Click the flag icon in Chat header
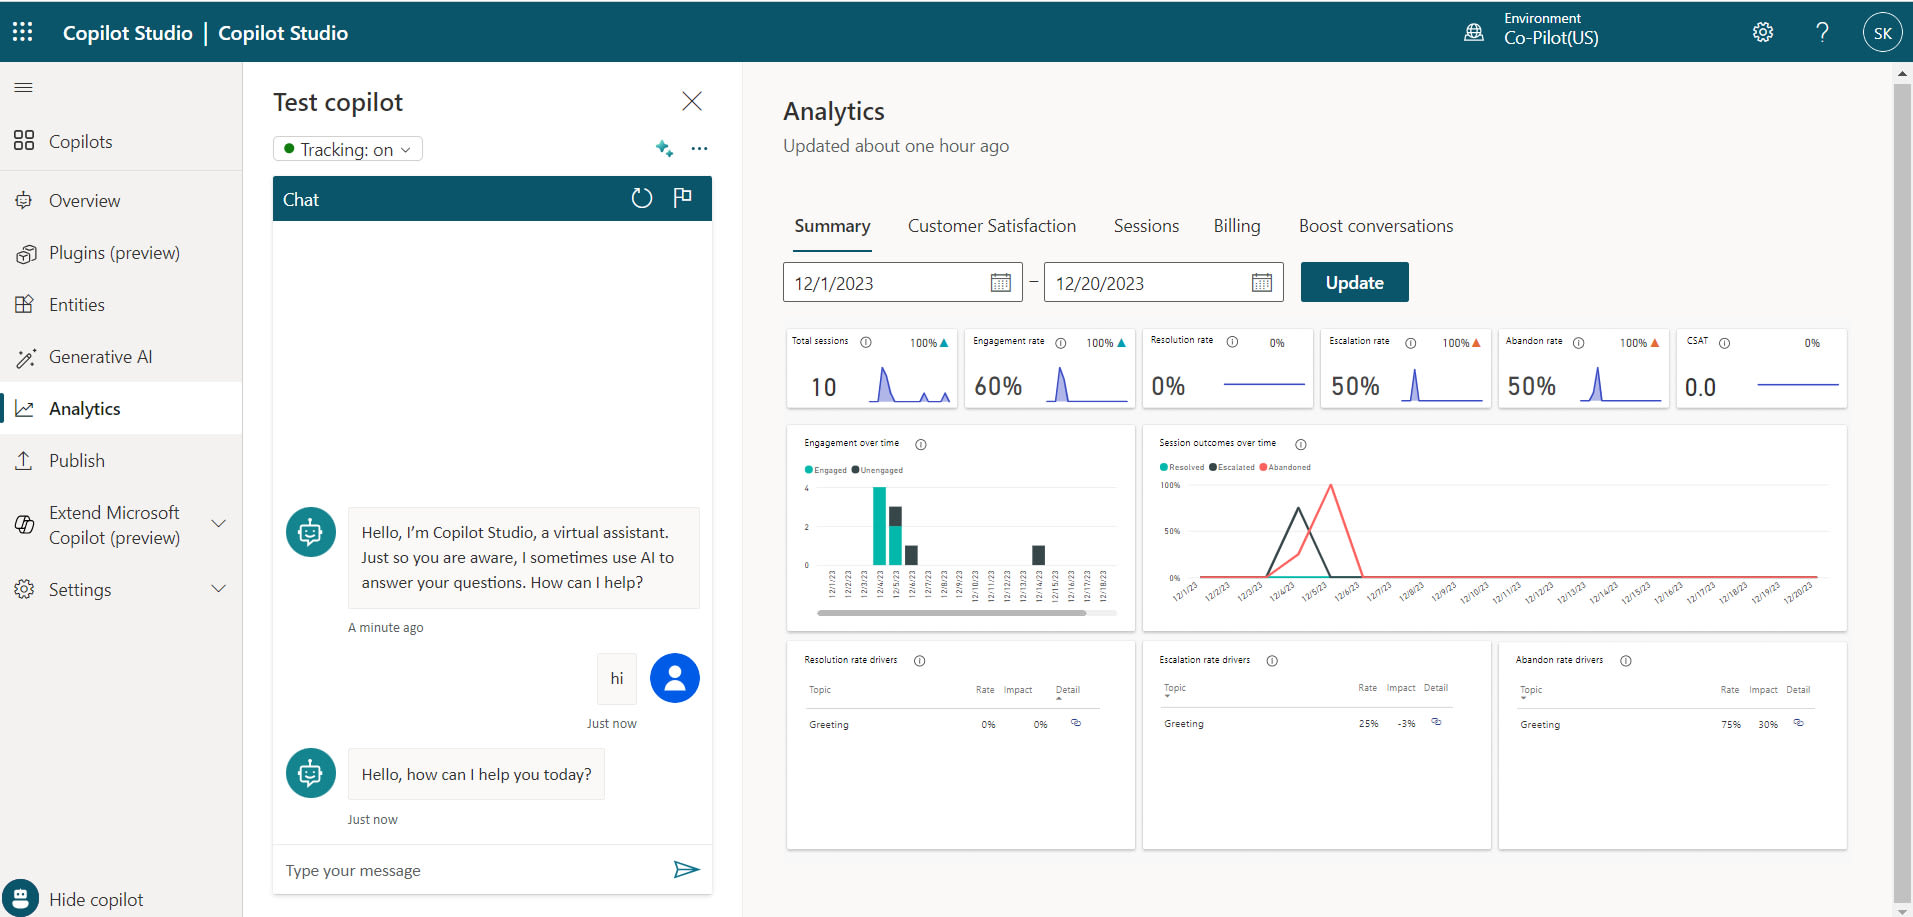Viewport: 1913px width, 917px height. point(683,198)
